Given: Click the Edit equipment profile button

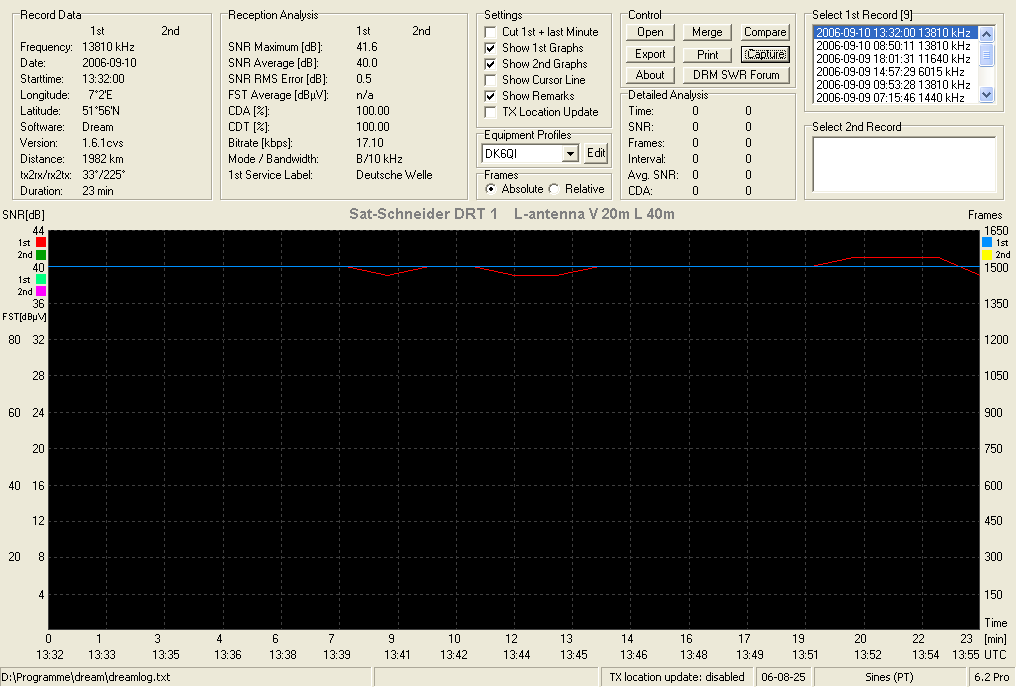Looking at the screenshot, I should (x=595, y=153).
